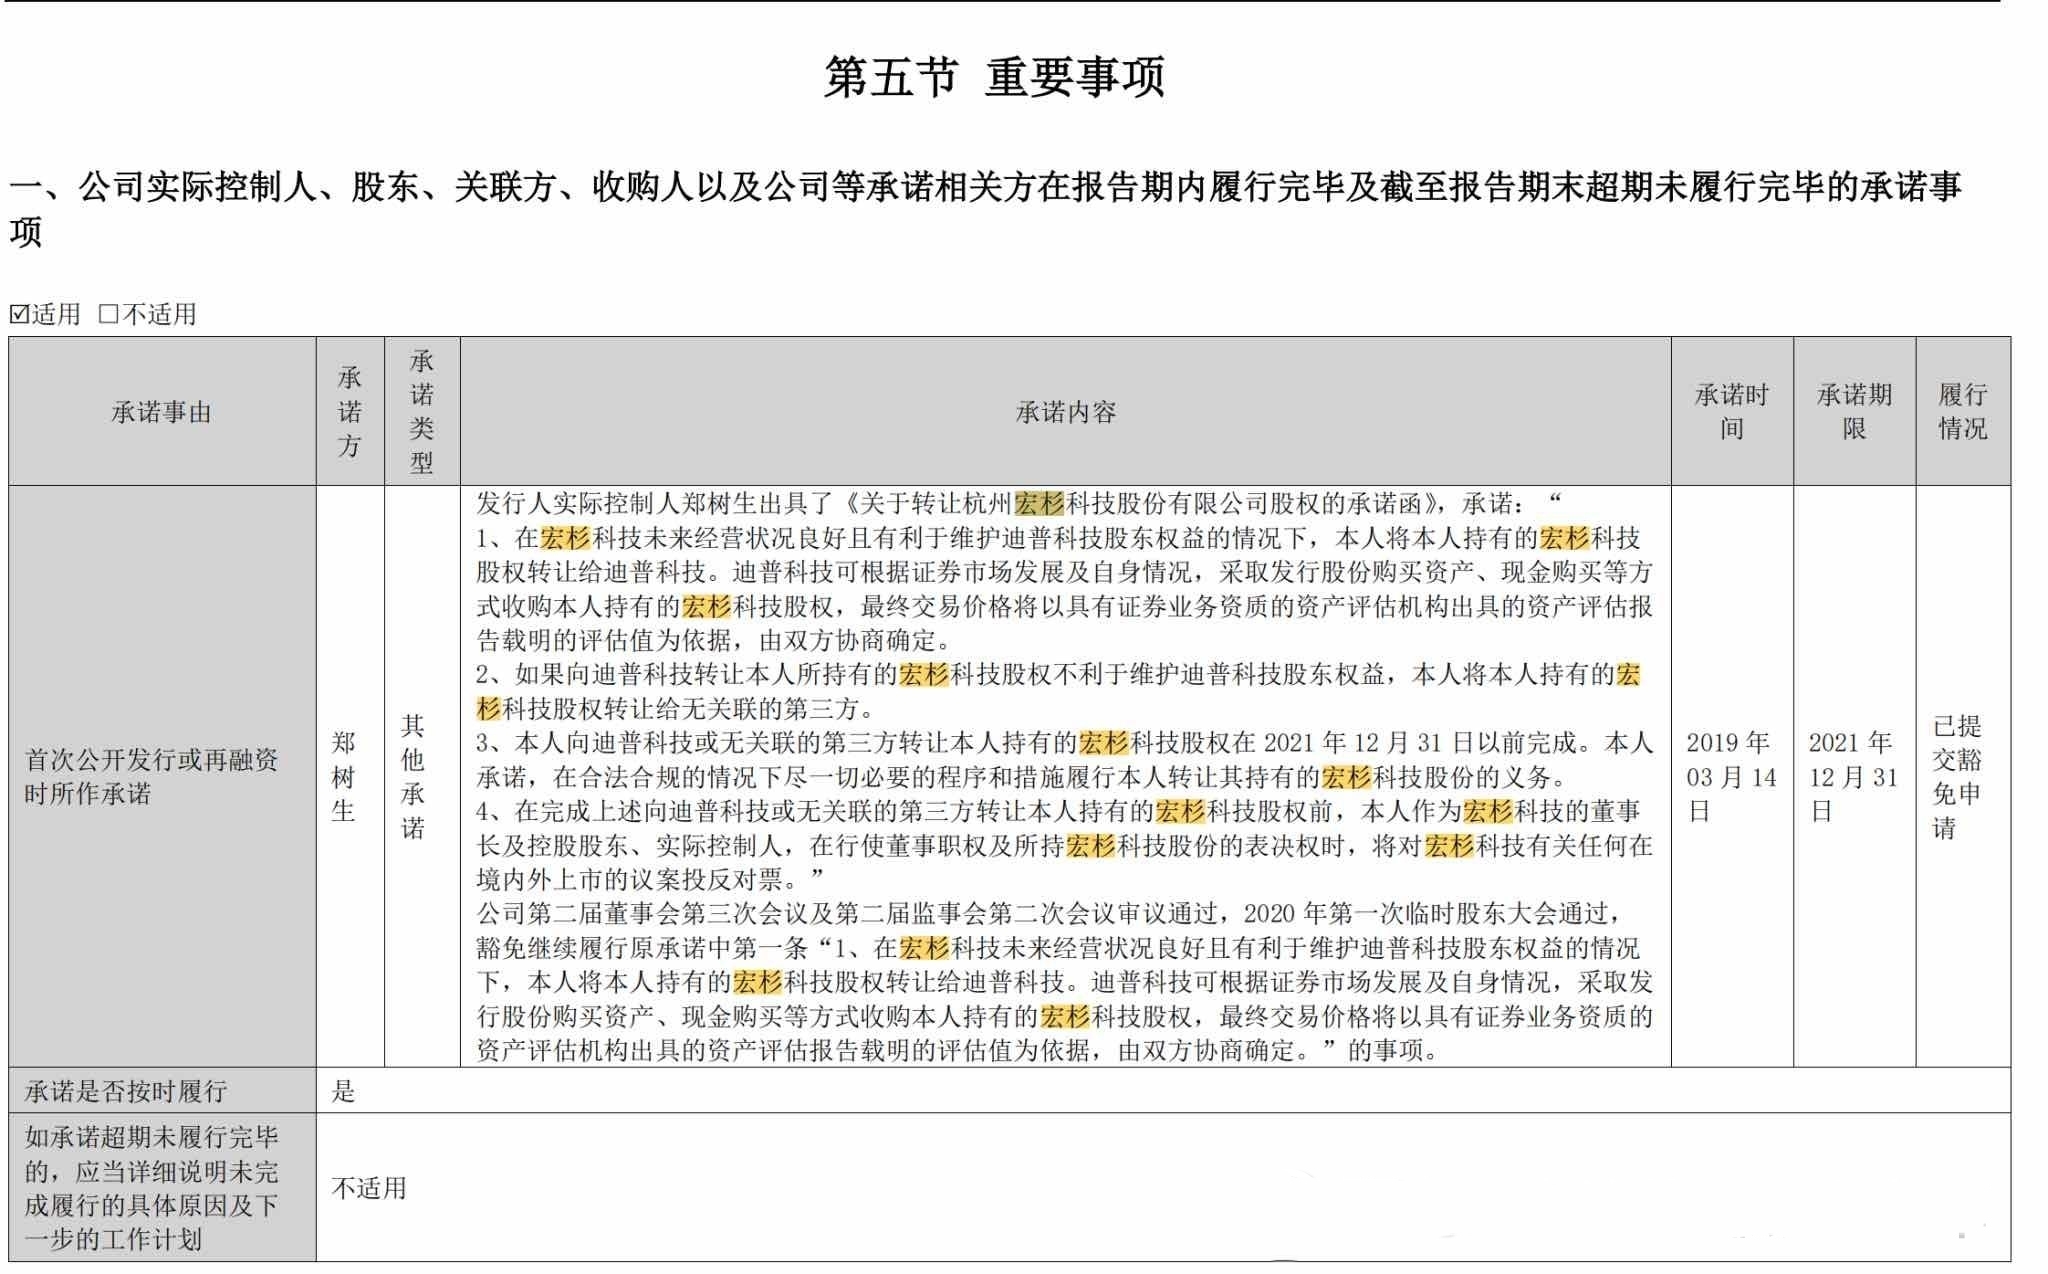Select the 承诺类型 column header

tap(421, 412)
